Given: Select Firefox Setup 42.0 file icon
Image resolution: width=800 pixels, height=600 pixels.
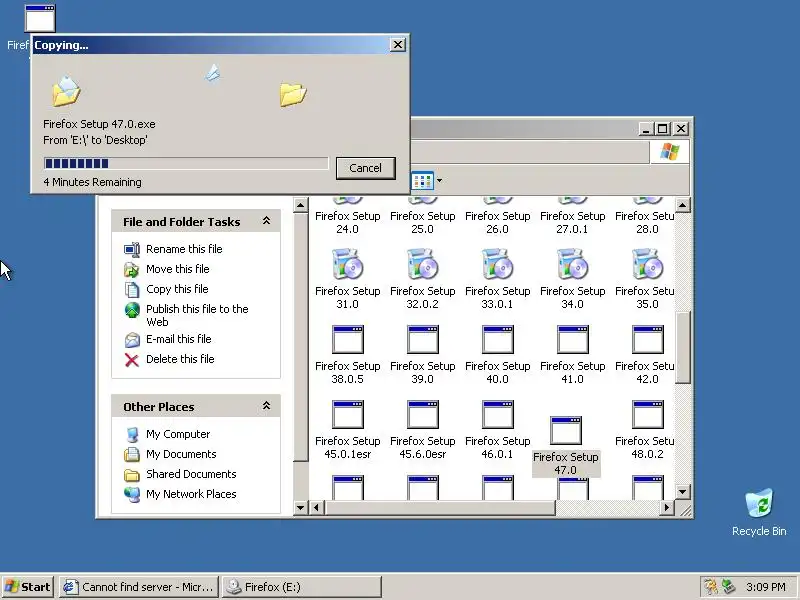Looking at the screenshot, I should point(647,339).
